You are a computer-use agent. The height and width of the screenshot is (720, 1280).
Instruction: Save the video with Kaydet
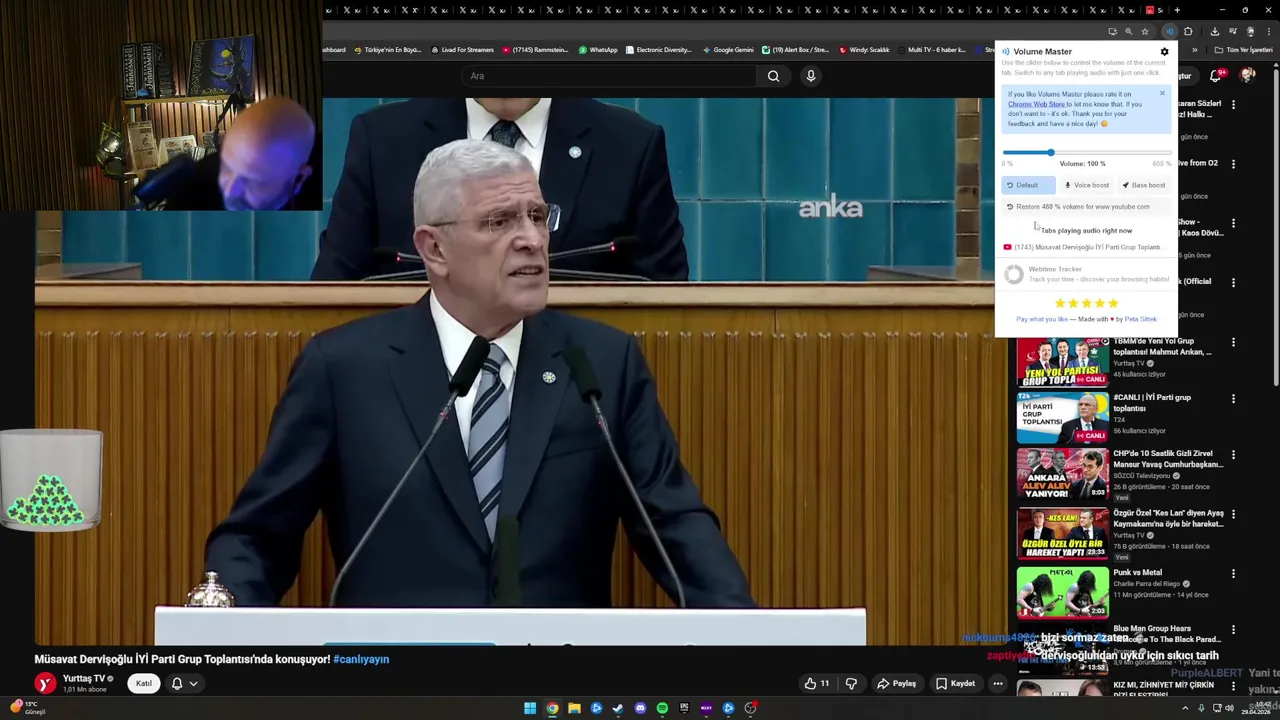955,684
